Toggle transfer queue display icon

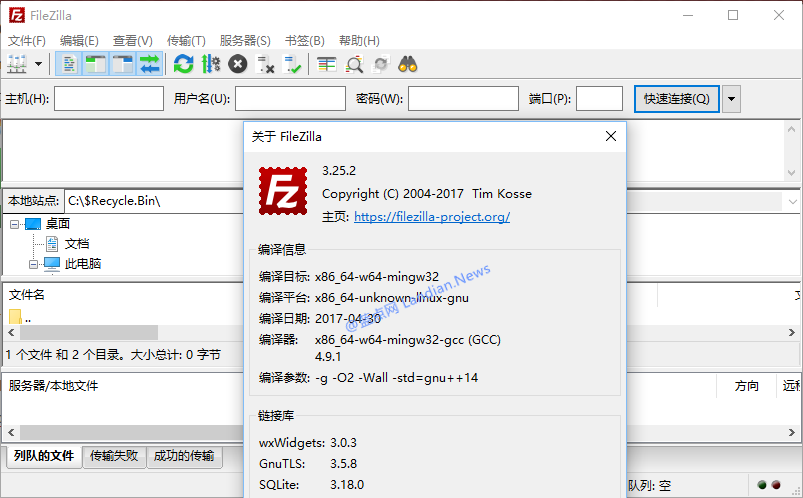point(150,64)
